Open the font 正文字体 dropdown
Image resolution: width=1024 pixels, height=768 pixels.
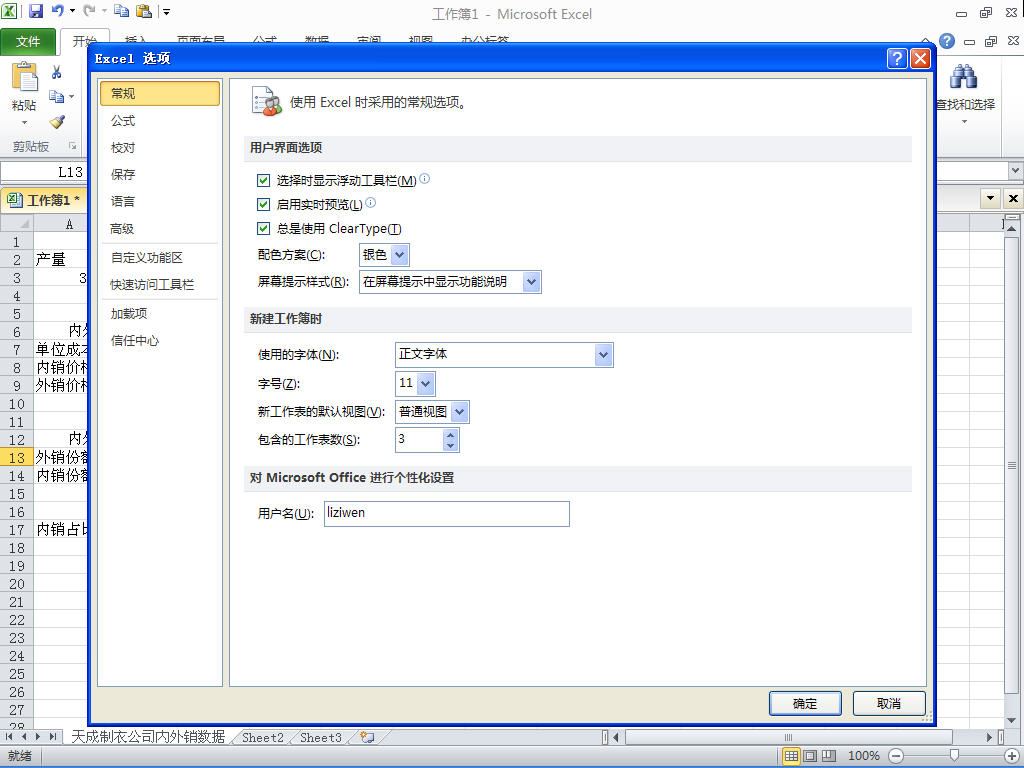point(603,355)
